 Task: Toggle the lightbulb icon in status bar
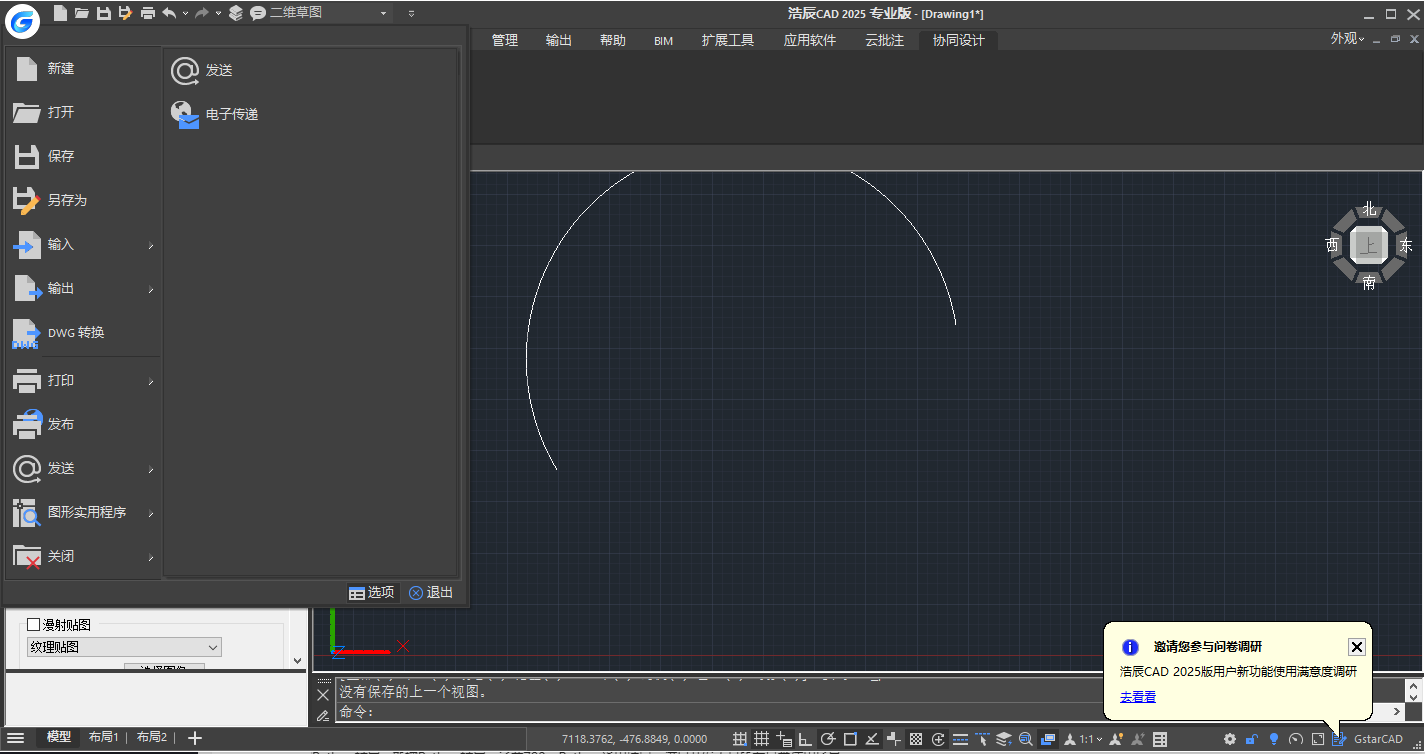click(1273, 738)
